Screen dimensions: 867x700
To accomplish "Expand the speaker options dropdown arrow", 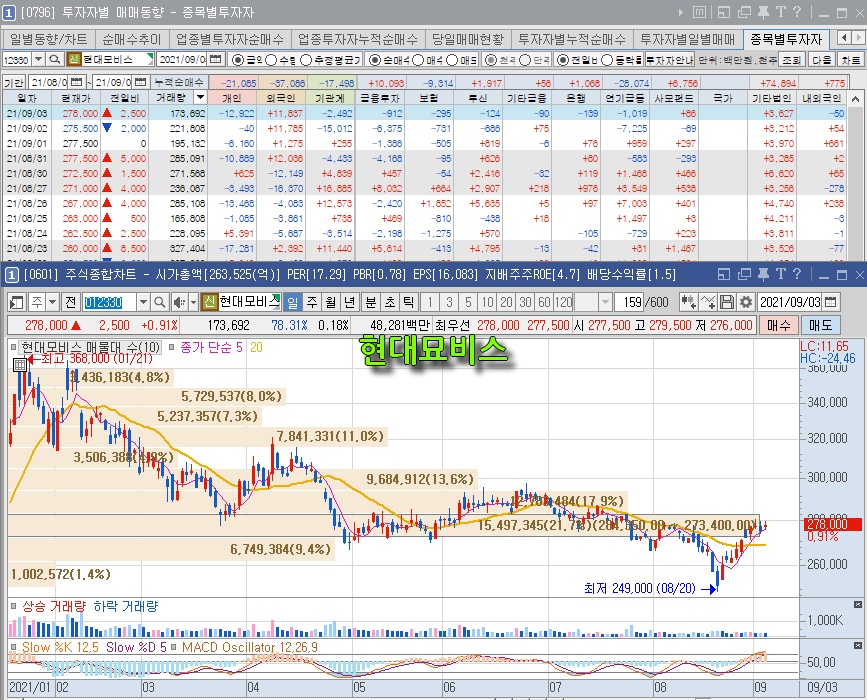I will (x=194, y=302).
